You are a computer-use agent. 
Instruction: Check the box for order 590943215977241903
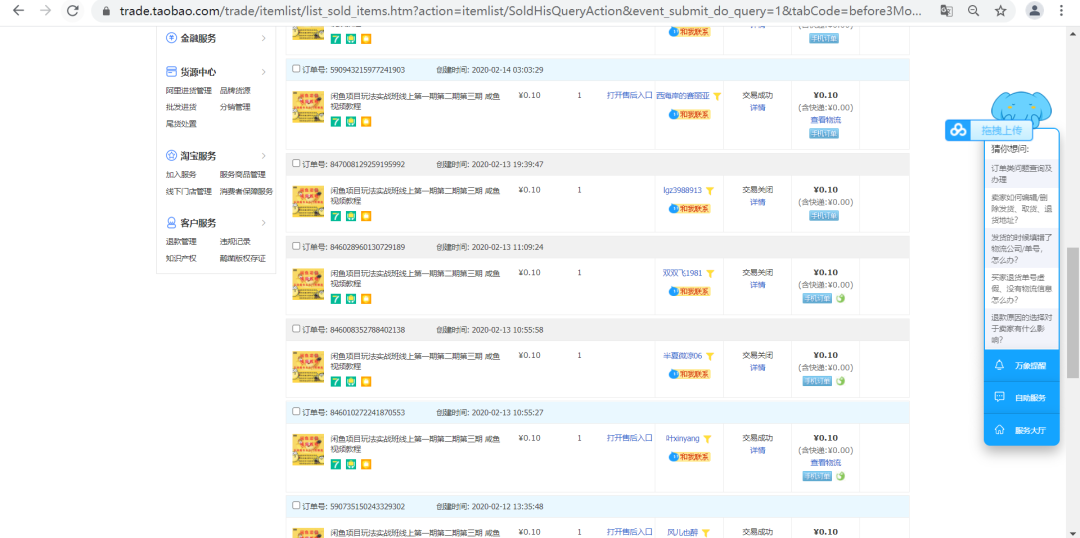(x=295, y=69)
